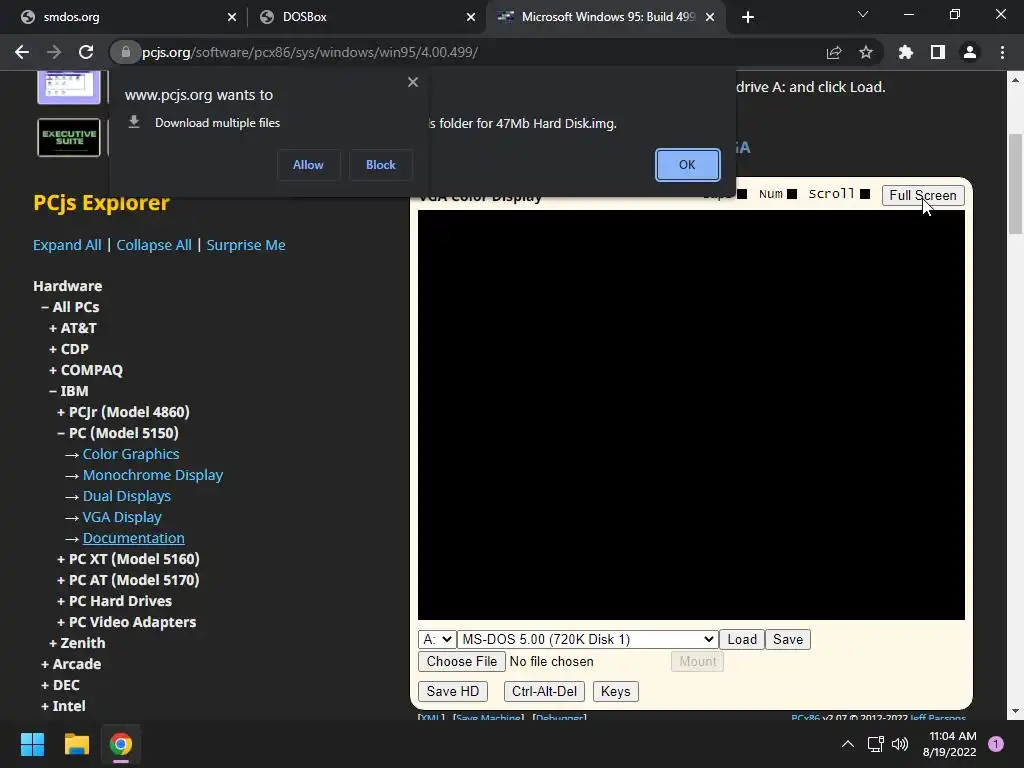
Task: Expand the Zenith tree node
Action: pos(77,643)
